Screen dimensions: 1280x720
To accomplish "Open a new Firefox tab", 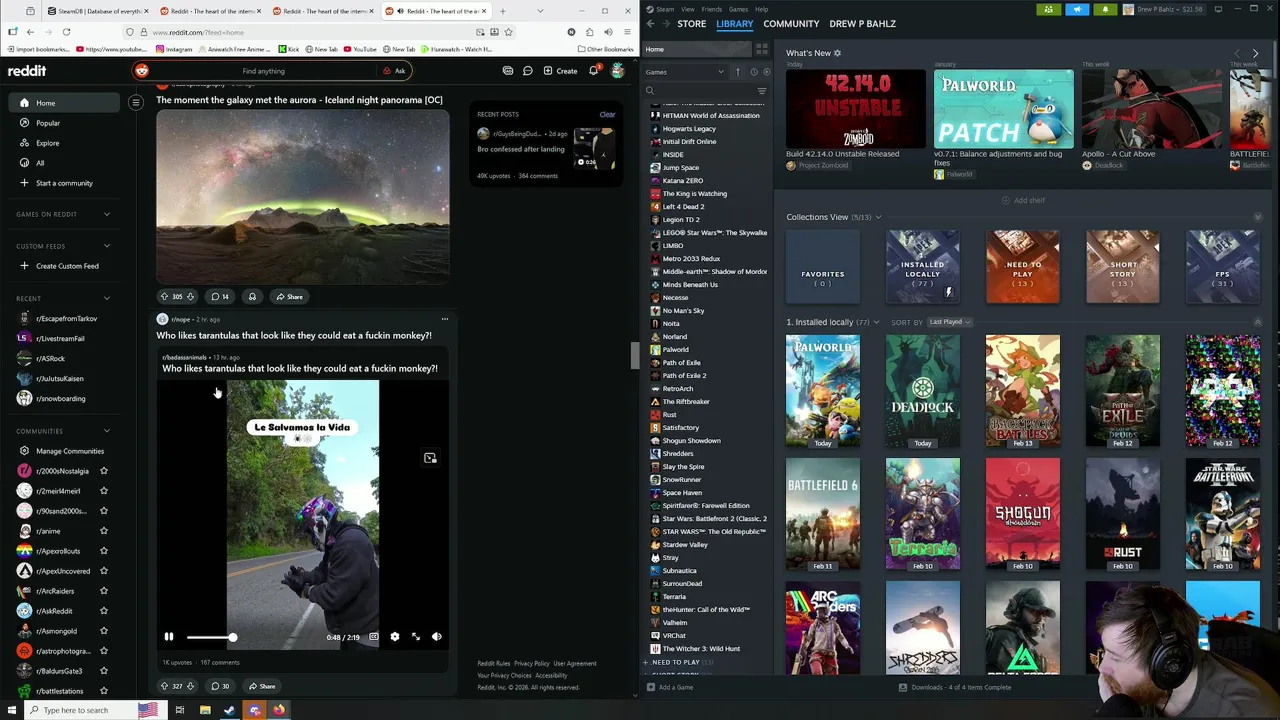I will coord(503,11).
